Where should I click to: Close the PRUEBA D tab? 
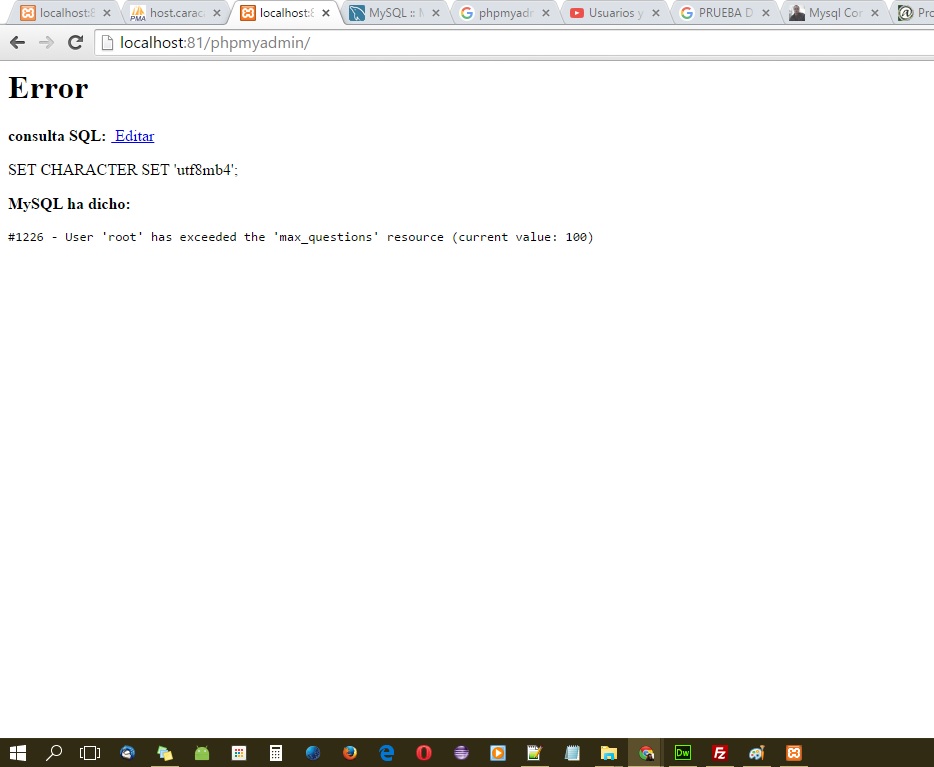[766, 13]
